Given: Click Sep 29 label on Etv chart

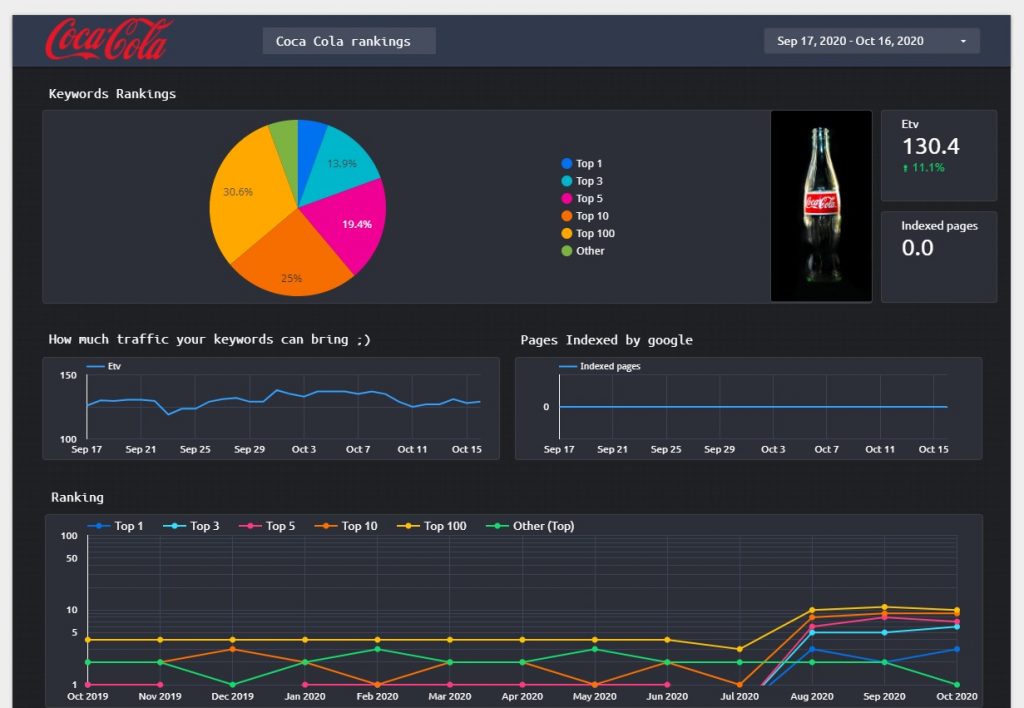Looking at the screenshot, I should [249, 449].
